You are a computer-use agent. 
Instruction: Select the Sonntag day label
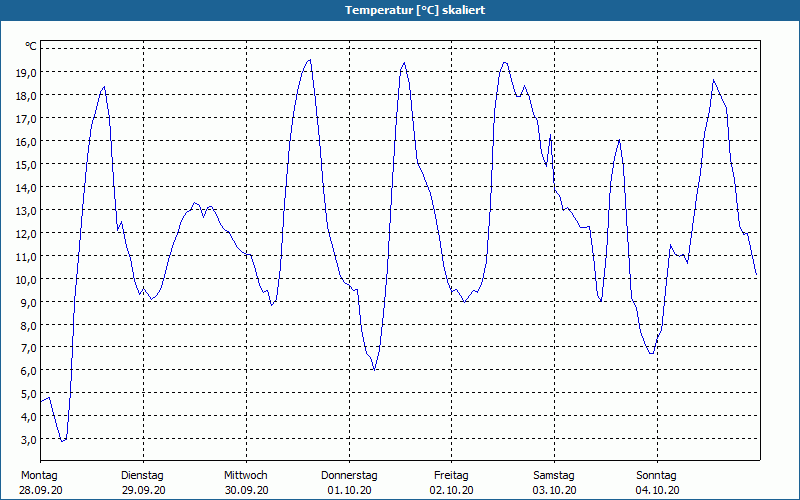click(x=657, y=476)
